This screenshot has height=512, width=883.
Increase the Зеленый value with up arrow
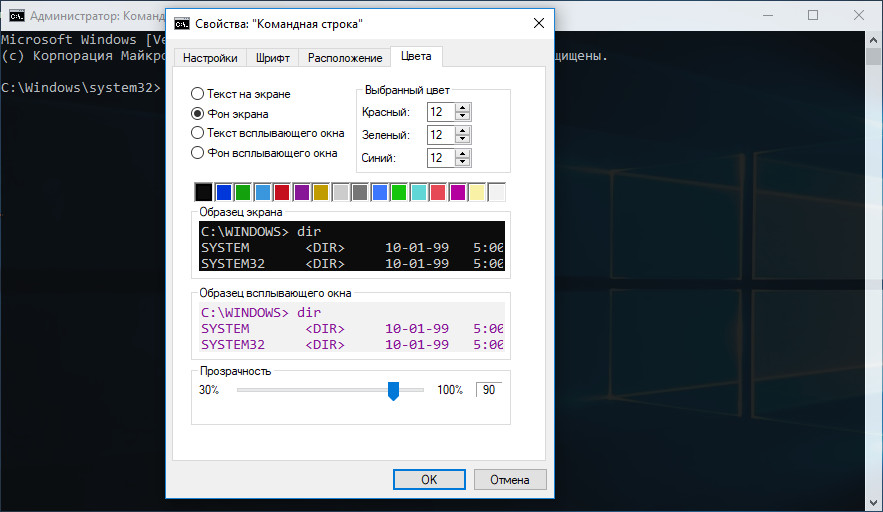pos(463,131)
